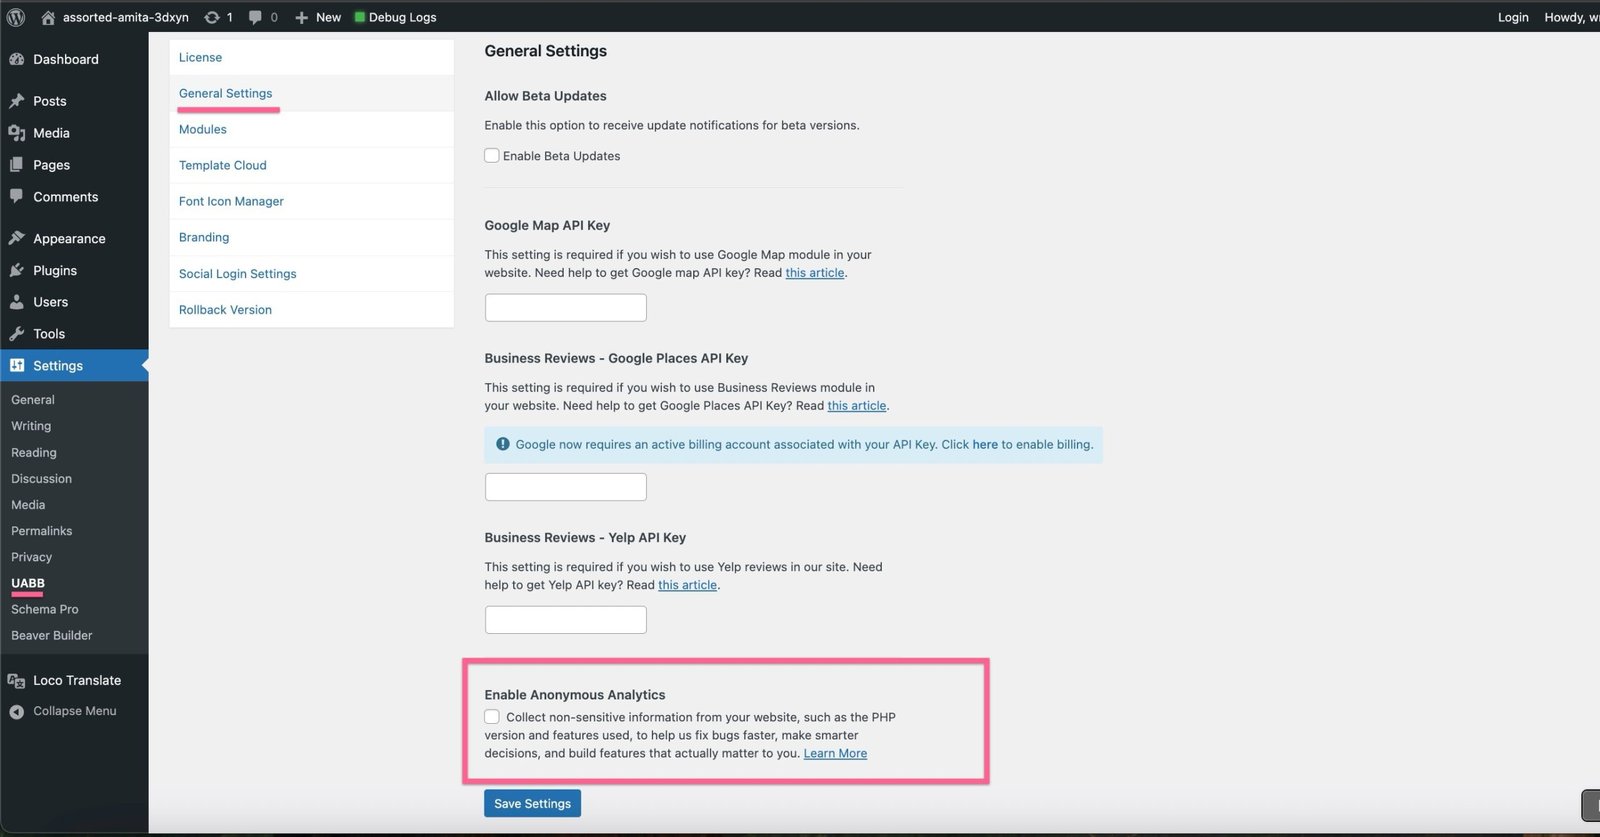Click the WordPress logo icon
Viewport: 1600px width, 837px height.
[16, 17]
